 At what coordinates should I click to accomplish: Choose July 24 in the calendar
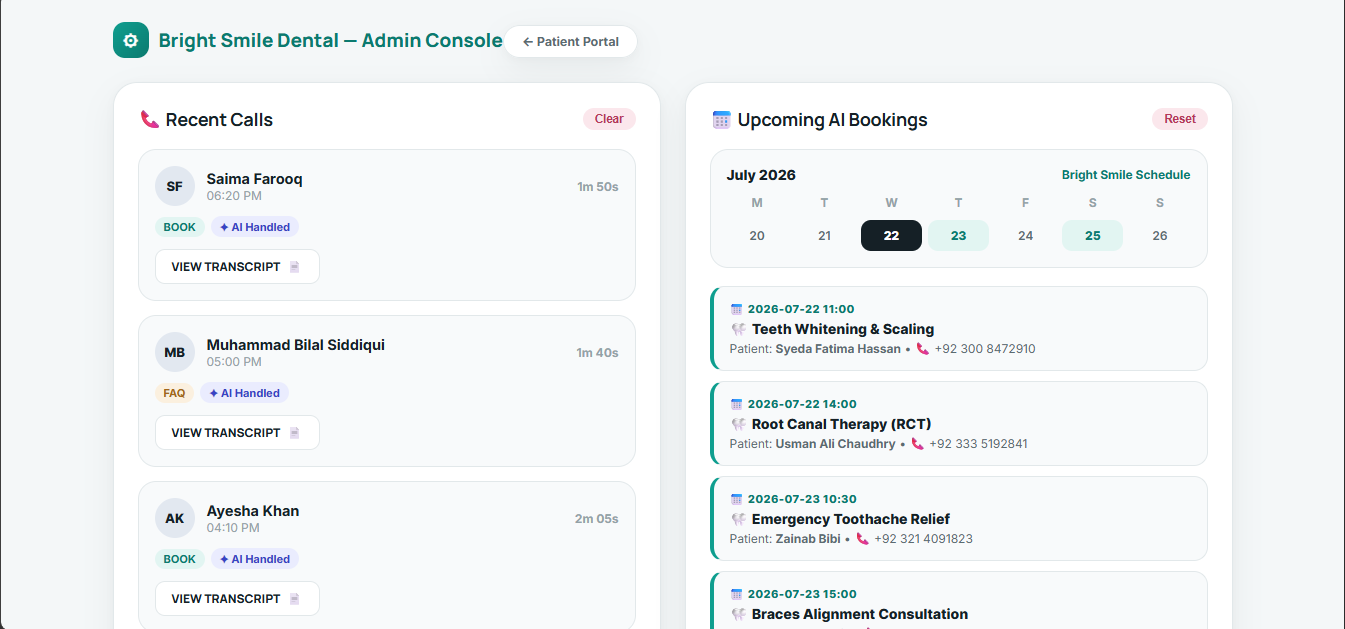[1025, 236]
